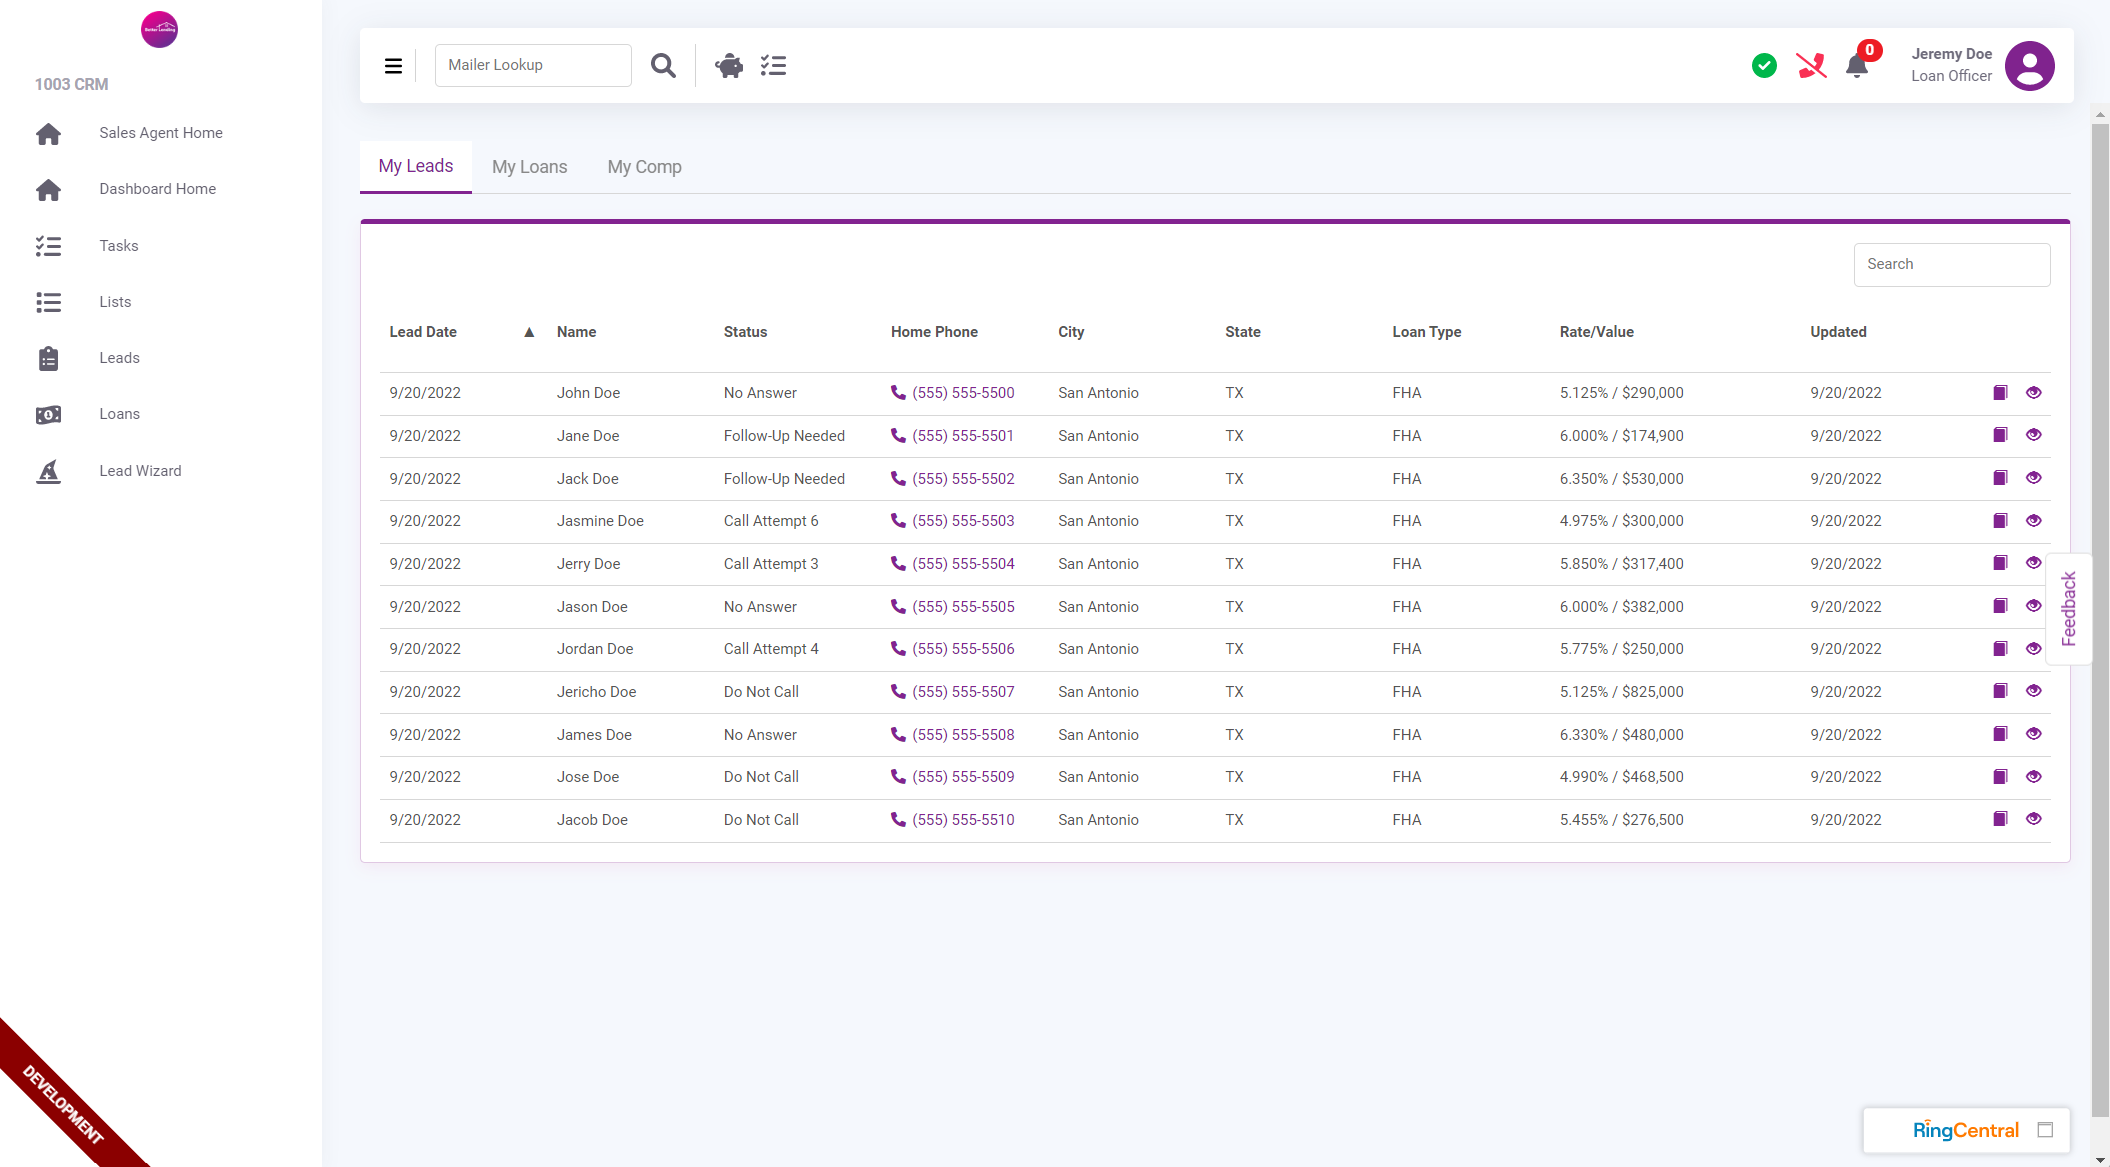Expand the RingCentral widget

(x=2045, y=1130)
